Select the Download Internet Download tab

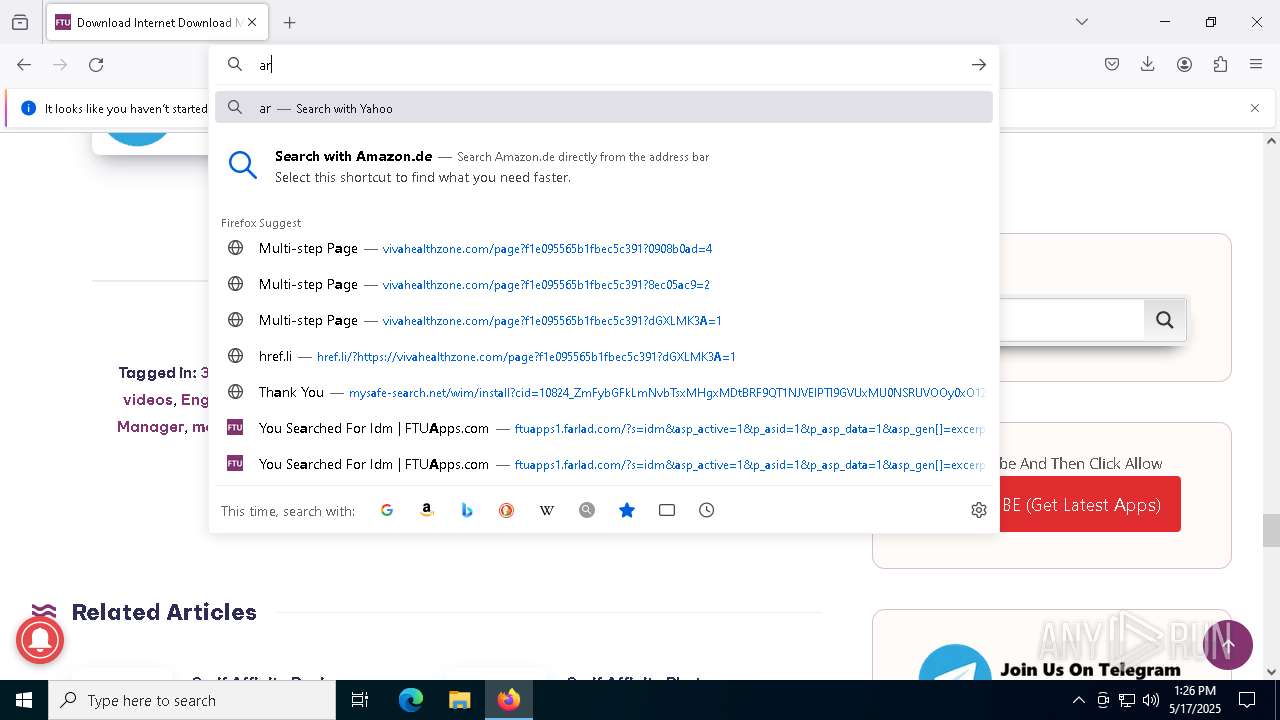click(x=156, y=22)
